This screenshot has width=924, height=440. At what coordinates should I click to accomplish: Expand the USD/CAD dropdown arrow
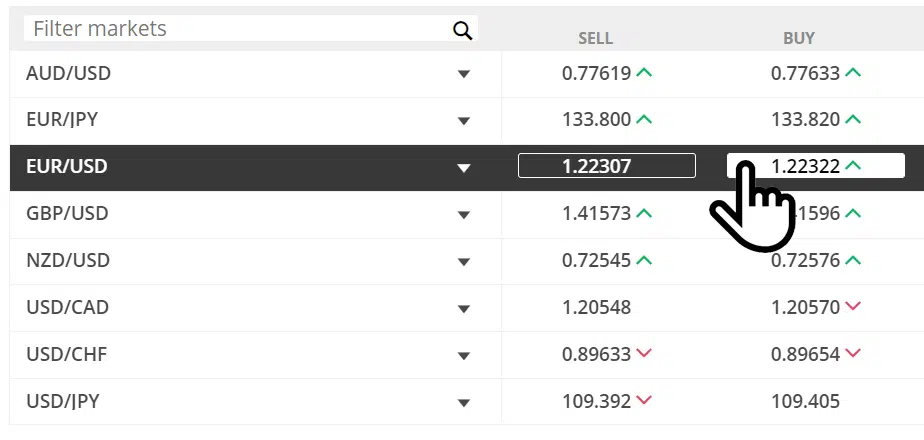coord(464,309)
